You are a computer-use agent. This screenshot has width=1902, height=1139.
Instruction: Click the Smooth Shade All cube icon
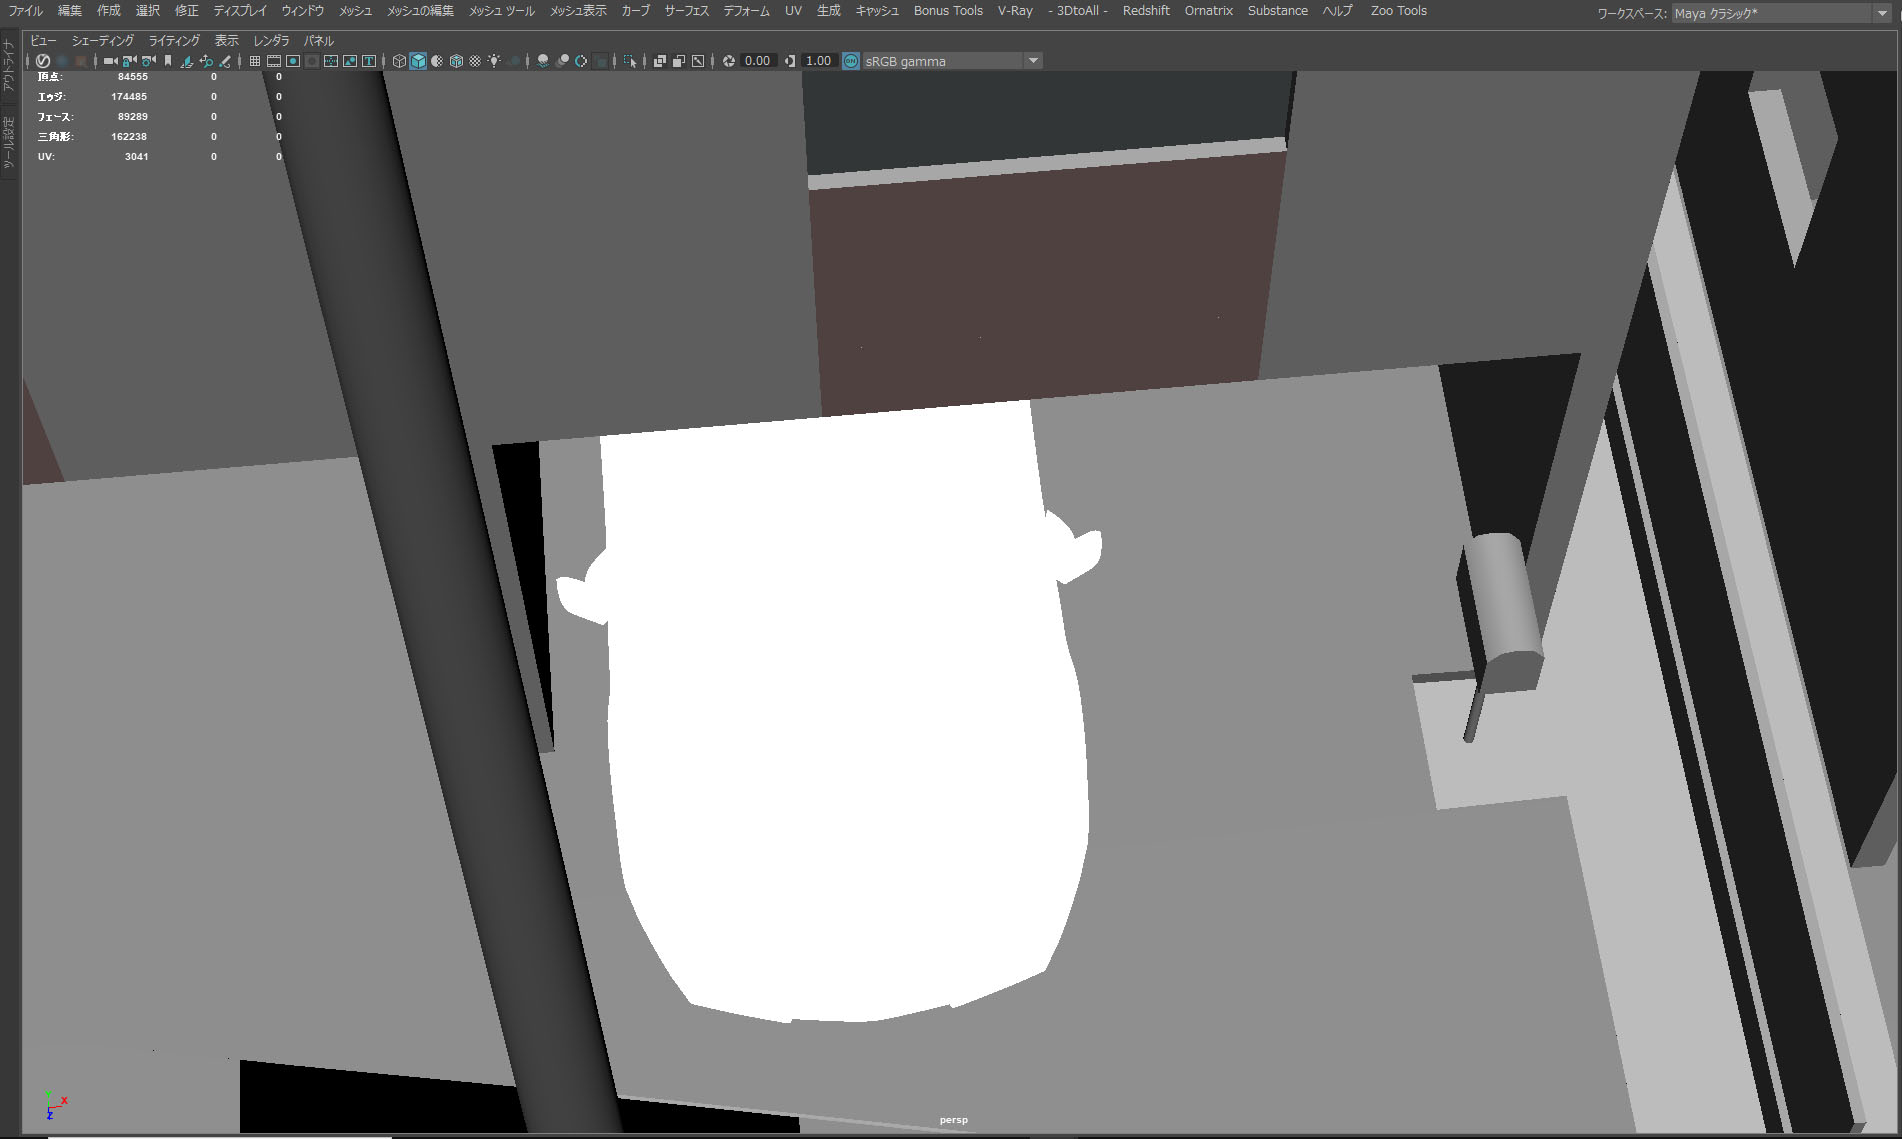418,61
